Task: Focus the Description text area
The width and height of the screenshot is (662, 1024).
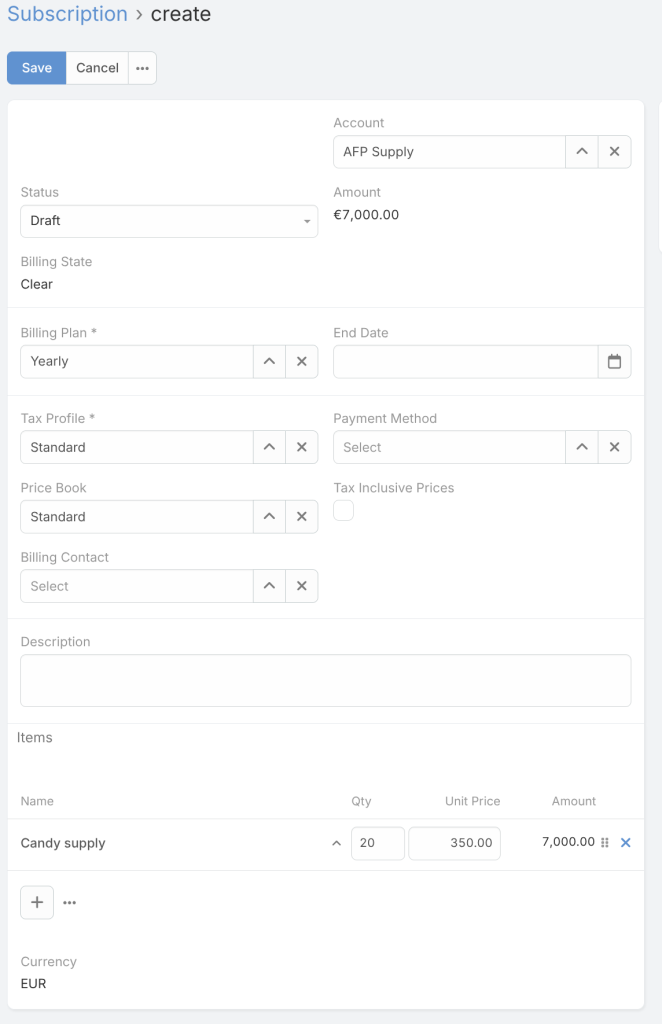Action: click(325, 680)
